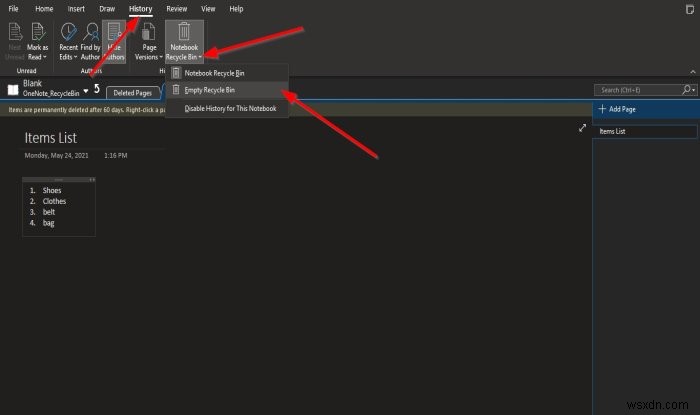
Task: Click the Next Unread icon
Action: tap(15, 32)
